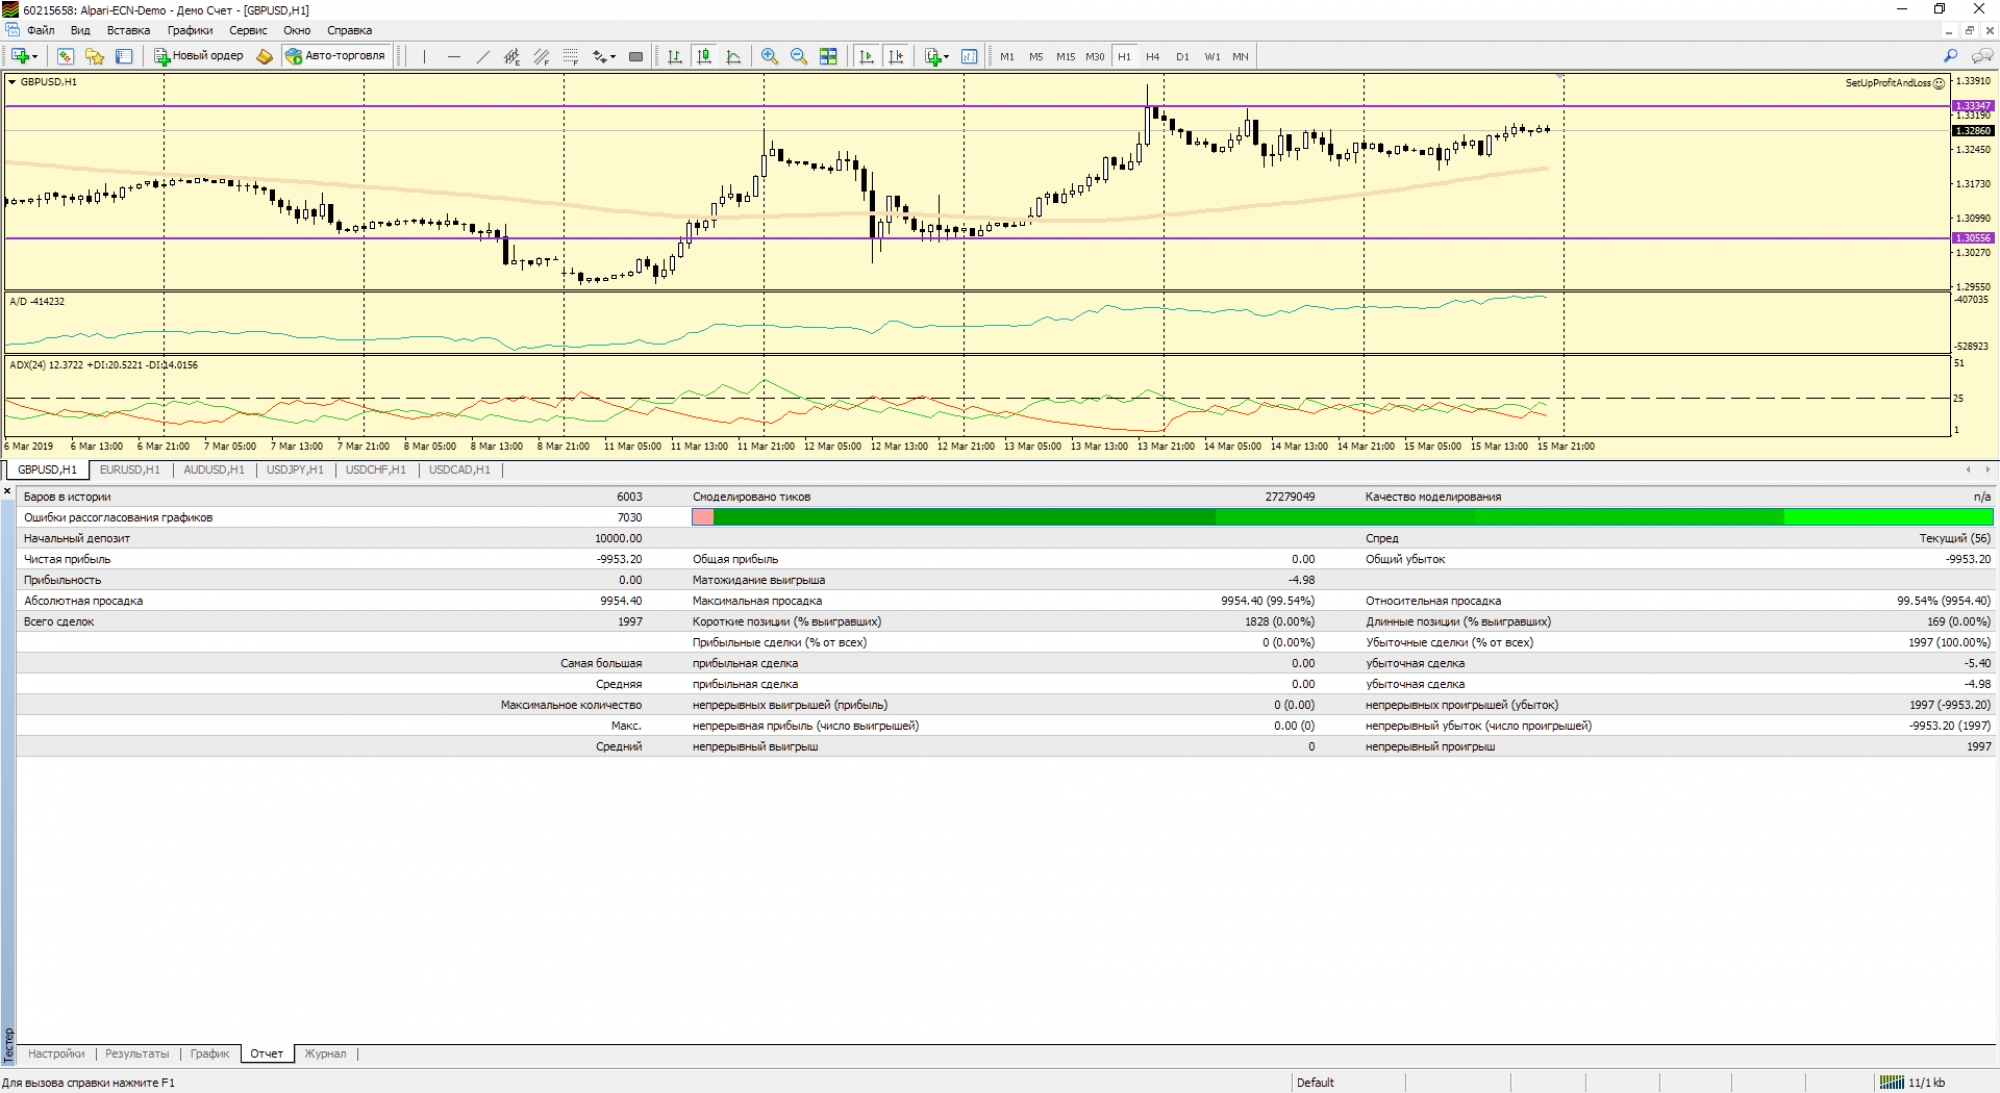Click the crosshair vertical line tool
This screenshot has height=1093, width=2000.
[x=424, y=57]
